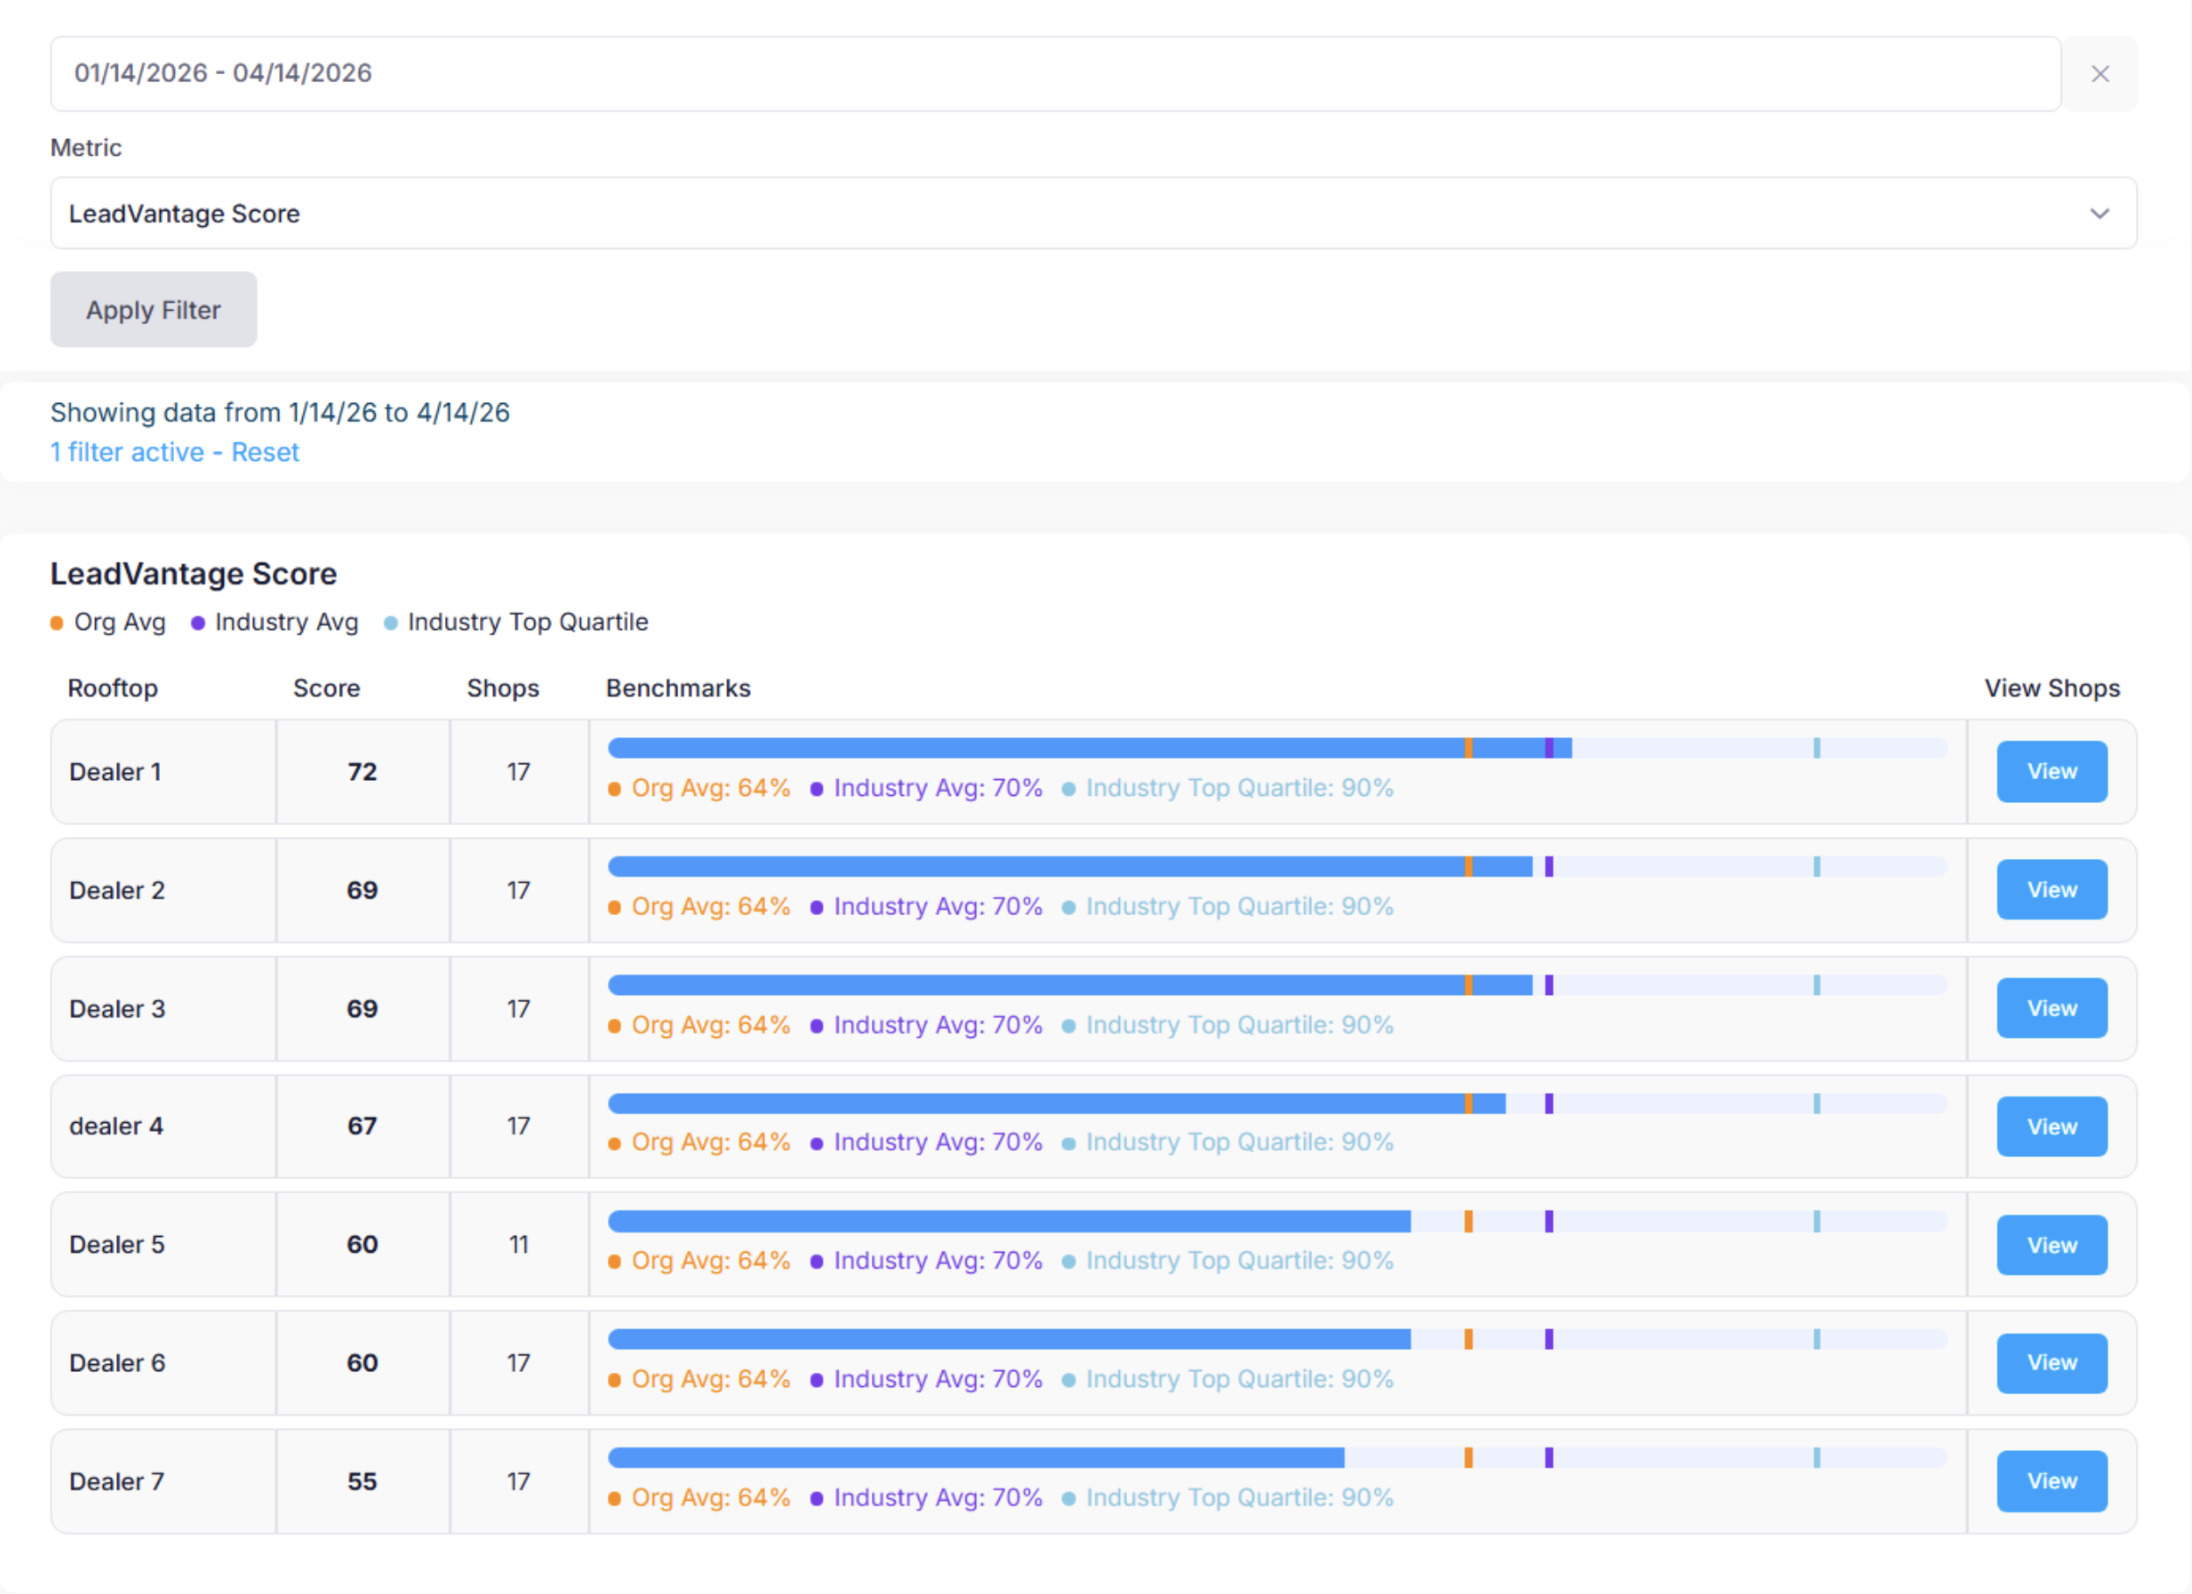This screenshot has height=1594, width=2192.
Task: Click the orange Org Avg legend dot
Action: tap(57, 623)
